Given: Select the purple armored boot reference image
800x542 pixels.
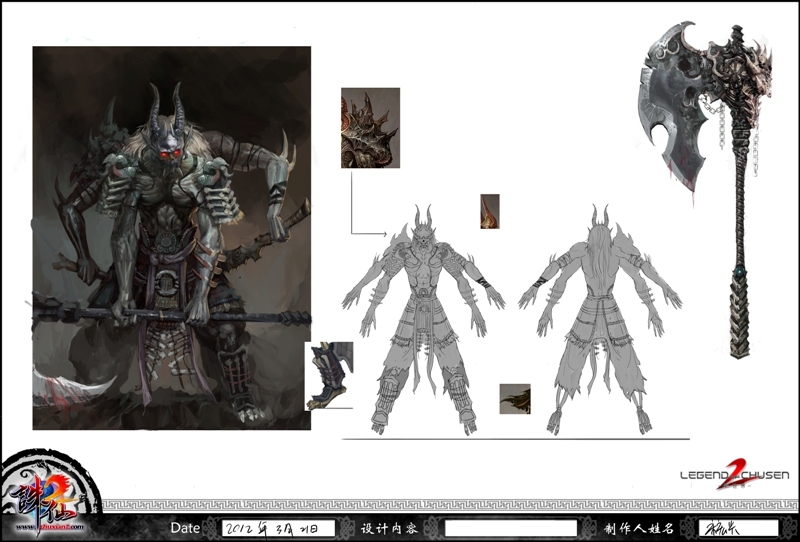Looking at the screenshot, I should tap(329, 375).
